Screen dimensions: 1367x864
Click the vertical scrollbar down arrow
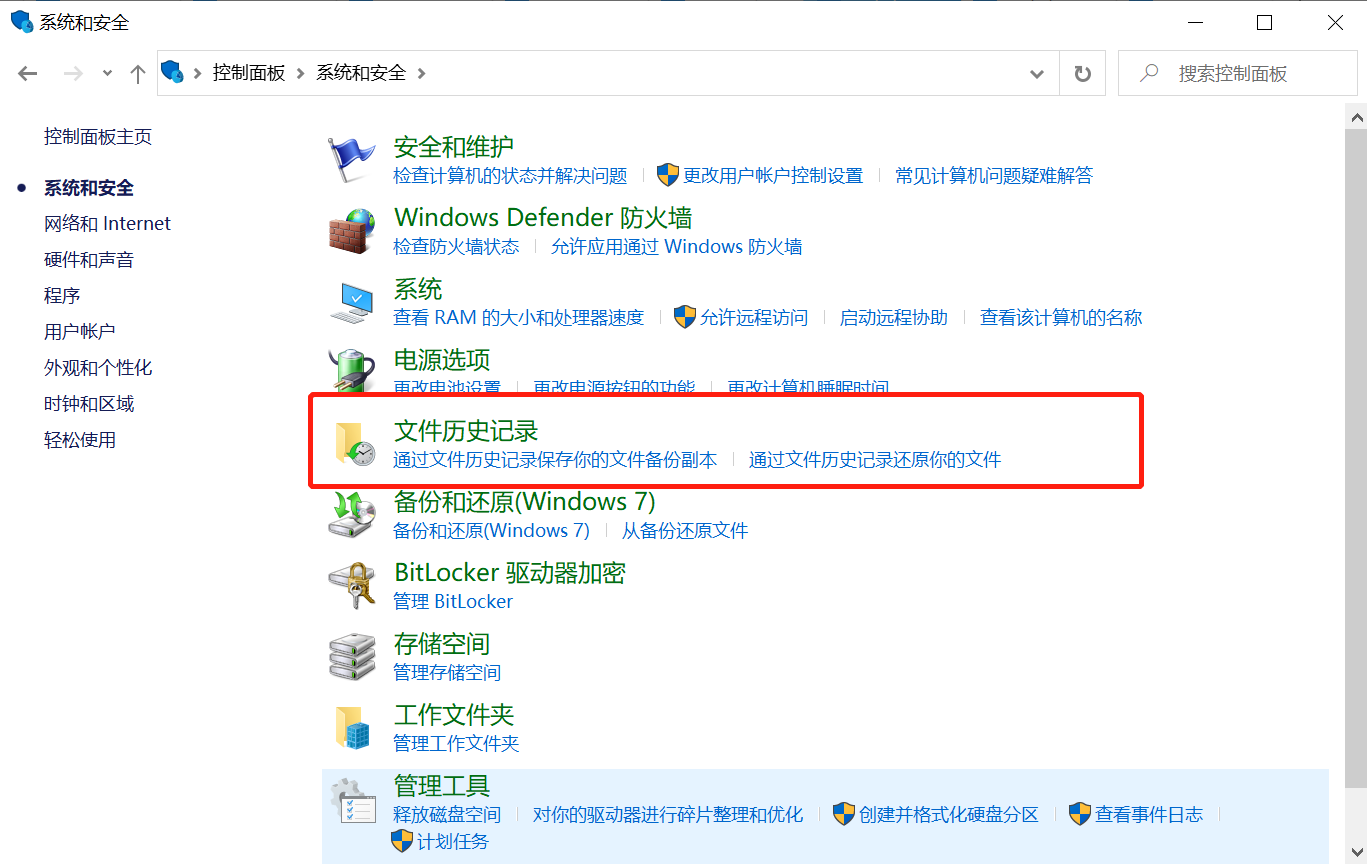[x=1357, y=853]
